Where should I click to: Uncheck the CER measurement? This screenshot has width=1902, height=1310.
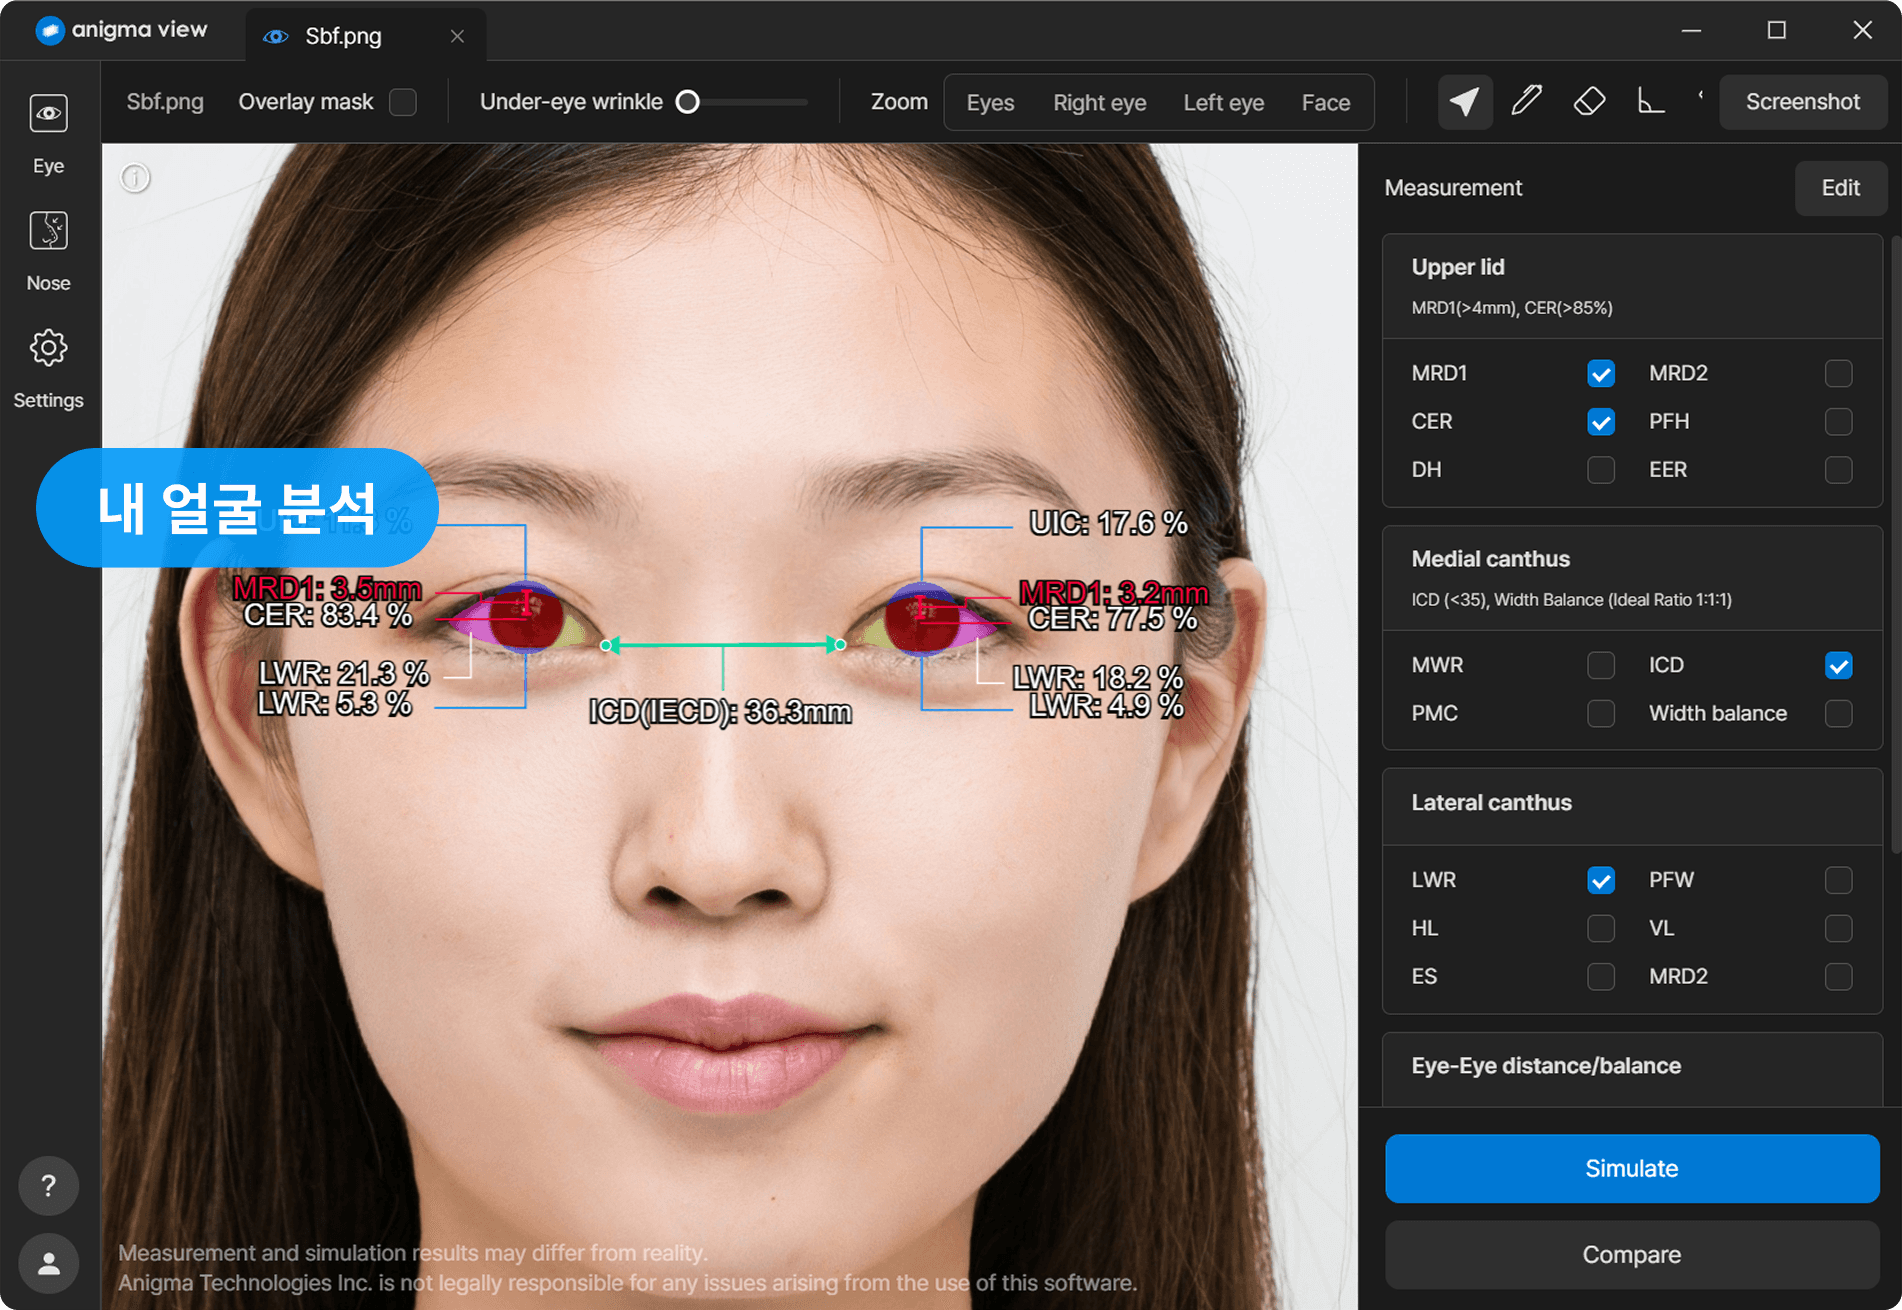(x=1601, y=422)
